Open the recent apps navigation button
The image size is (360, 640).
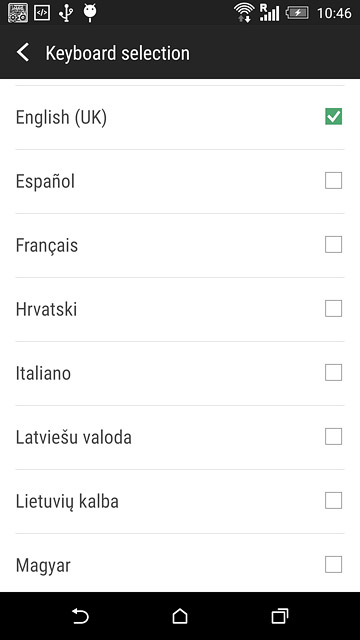click(x=280, y=616)
